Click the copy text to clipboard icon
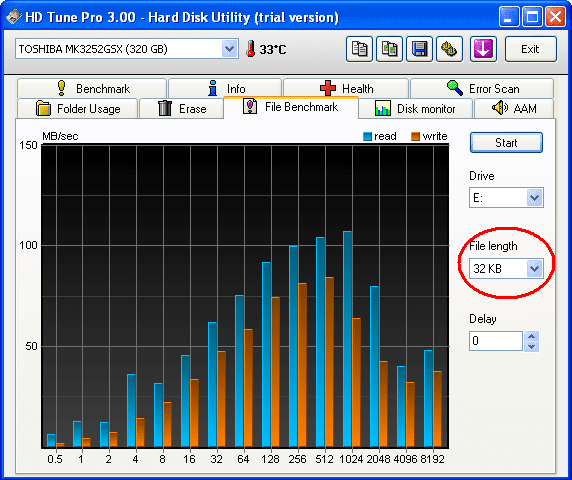 point(359,49)
